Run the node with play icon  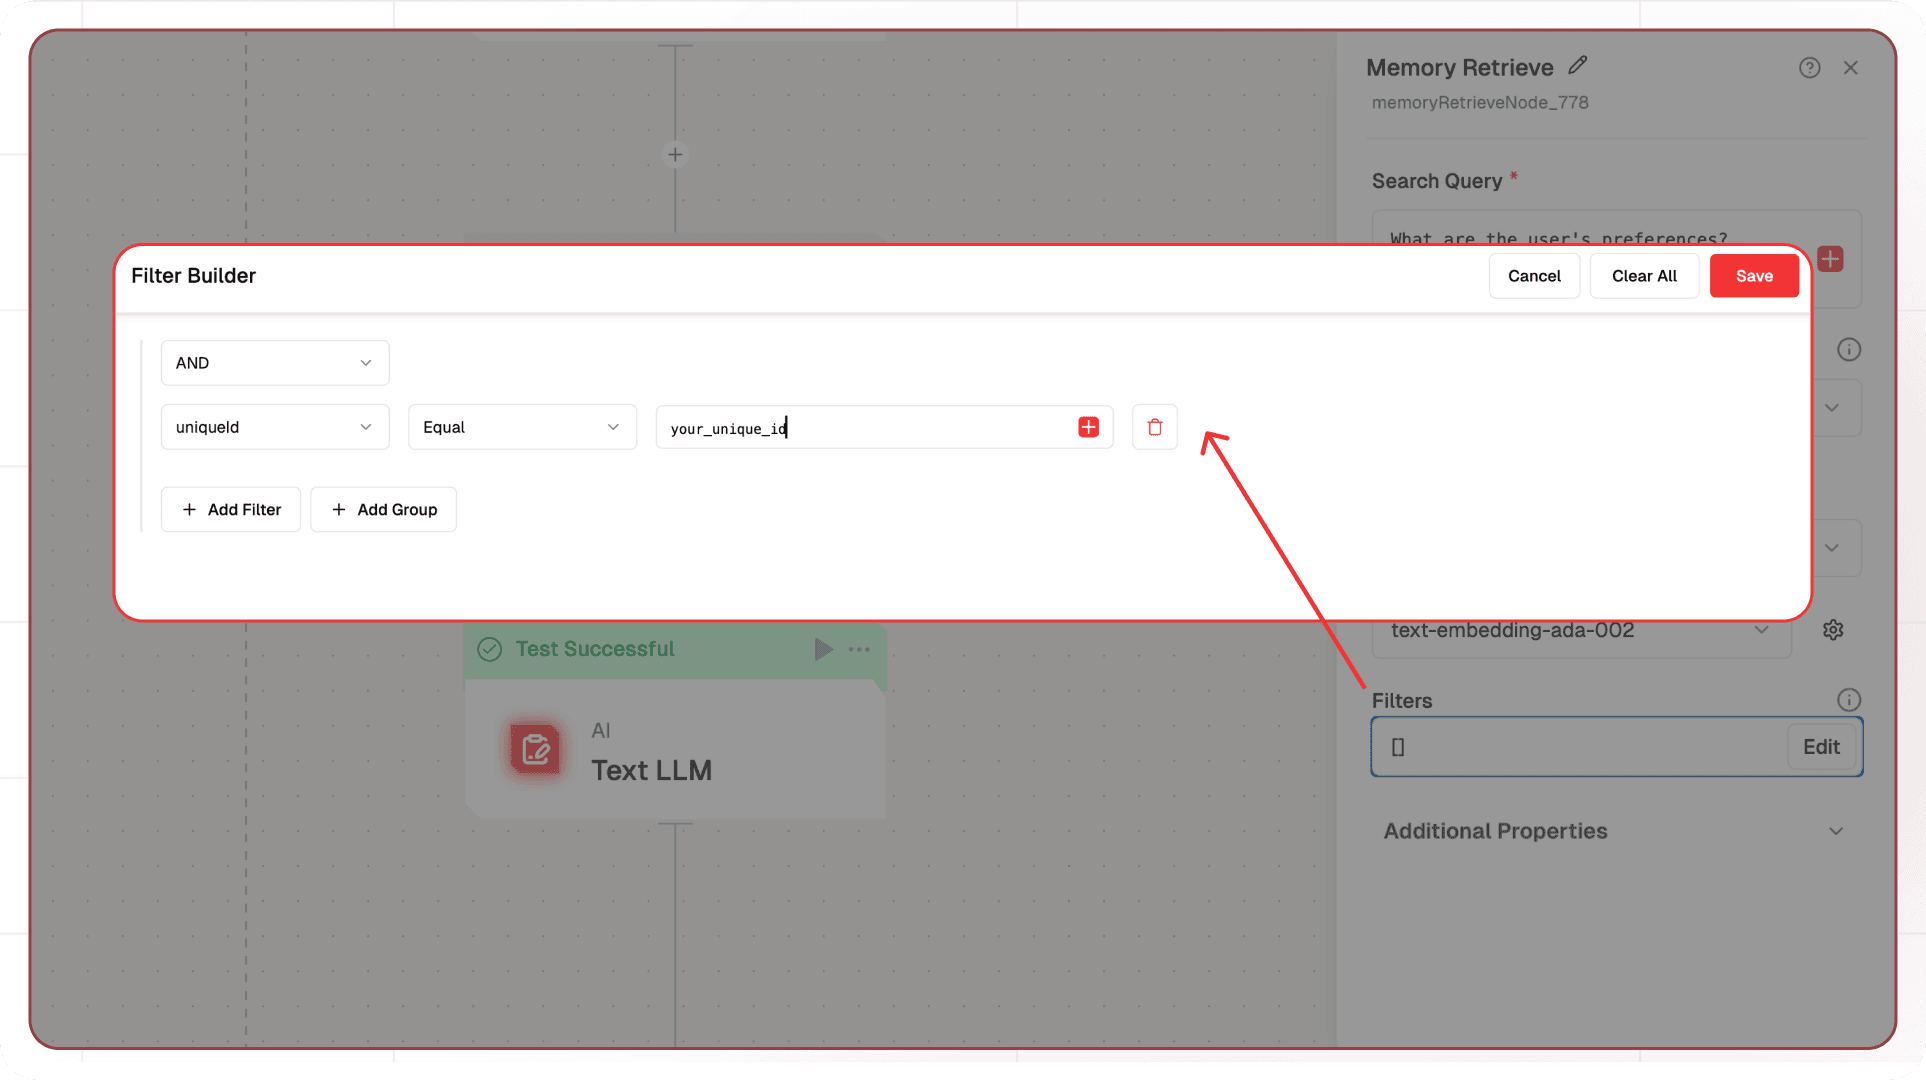click(x=822, y=649)
